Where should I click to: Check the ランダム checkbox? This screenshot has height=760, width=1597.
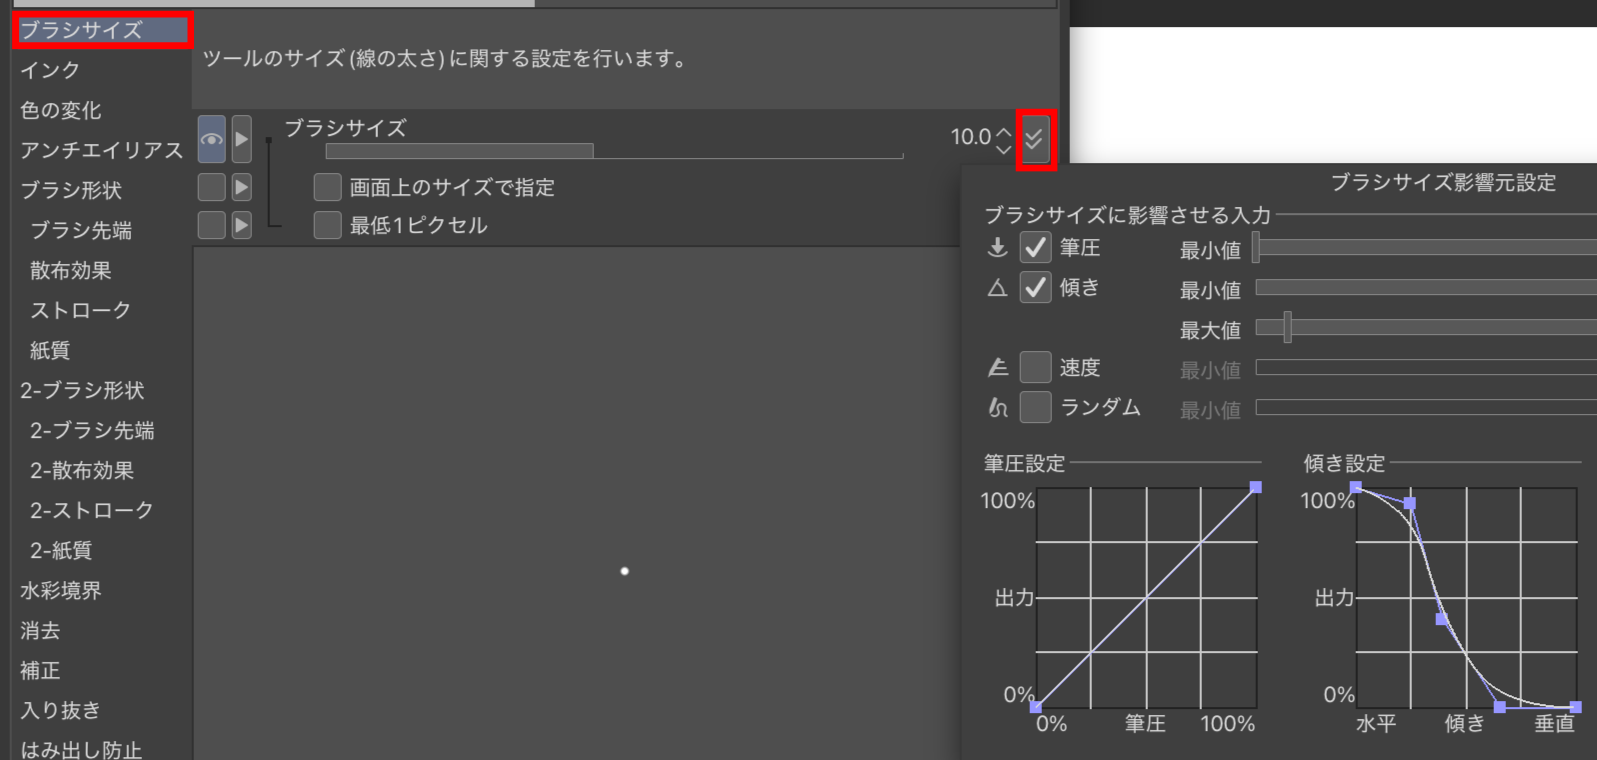coord(1035,407)
